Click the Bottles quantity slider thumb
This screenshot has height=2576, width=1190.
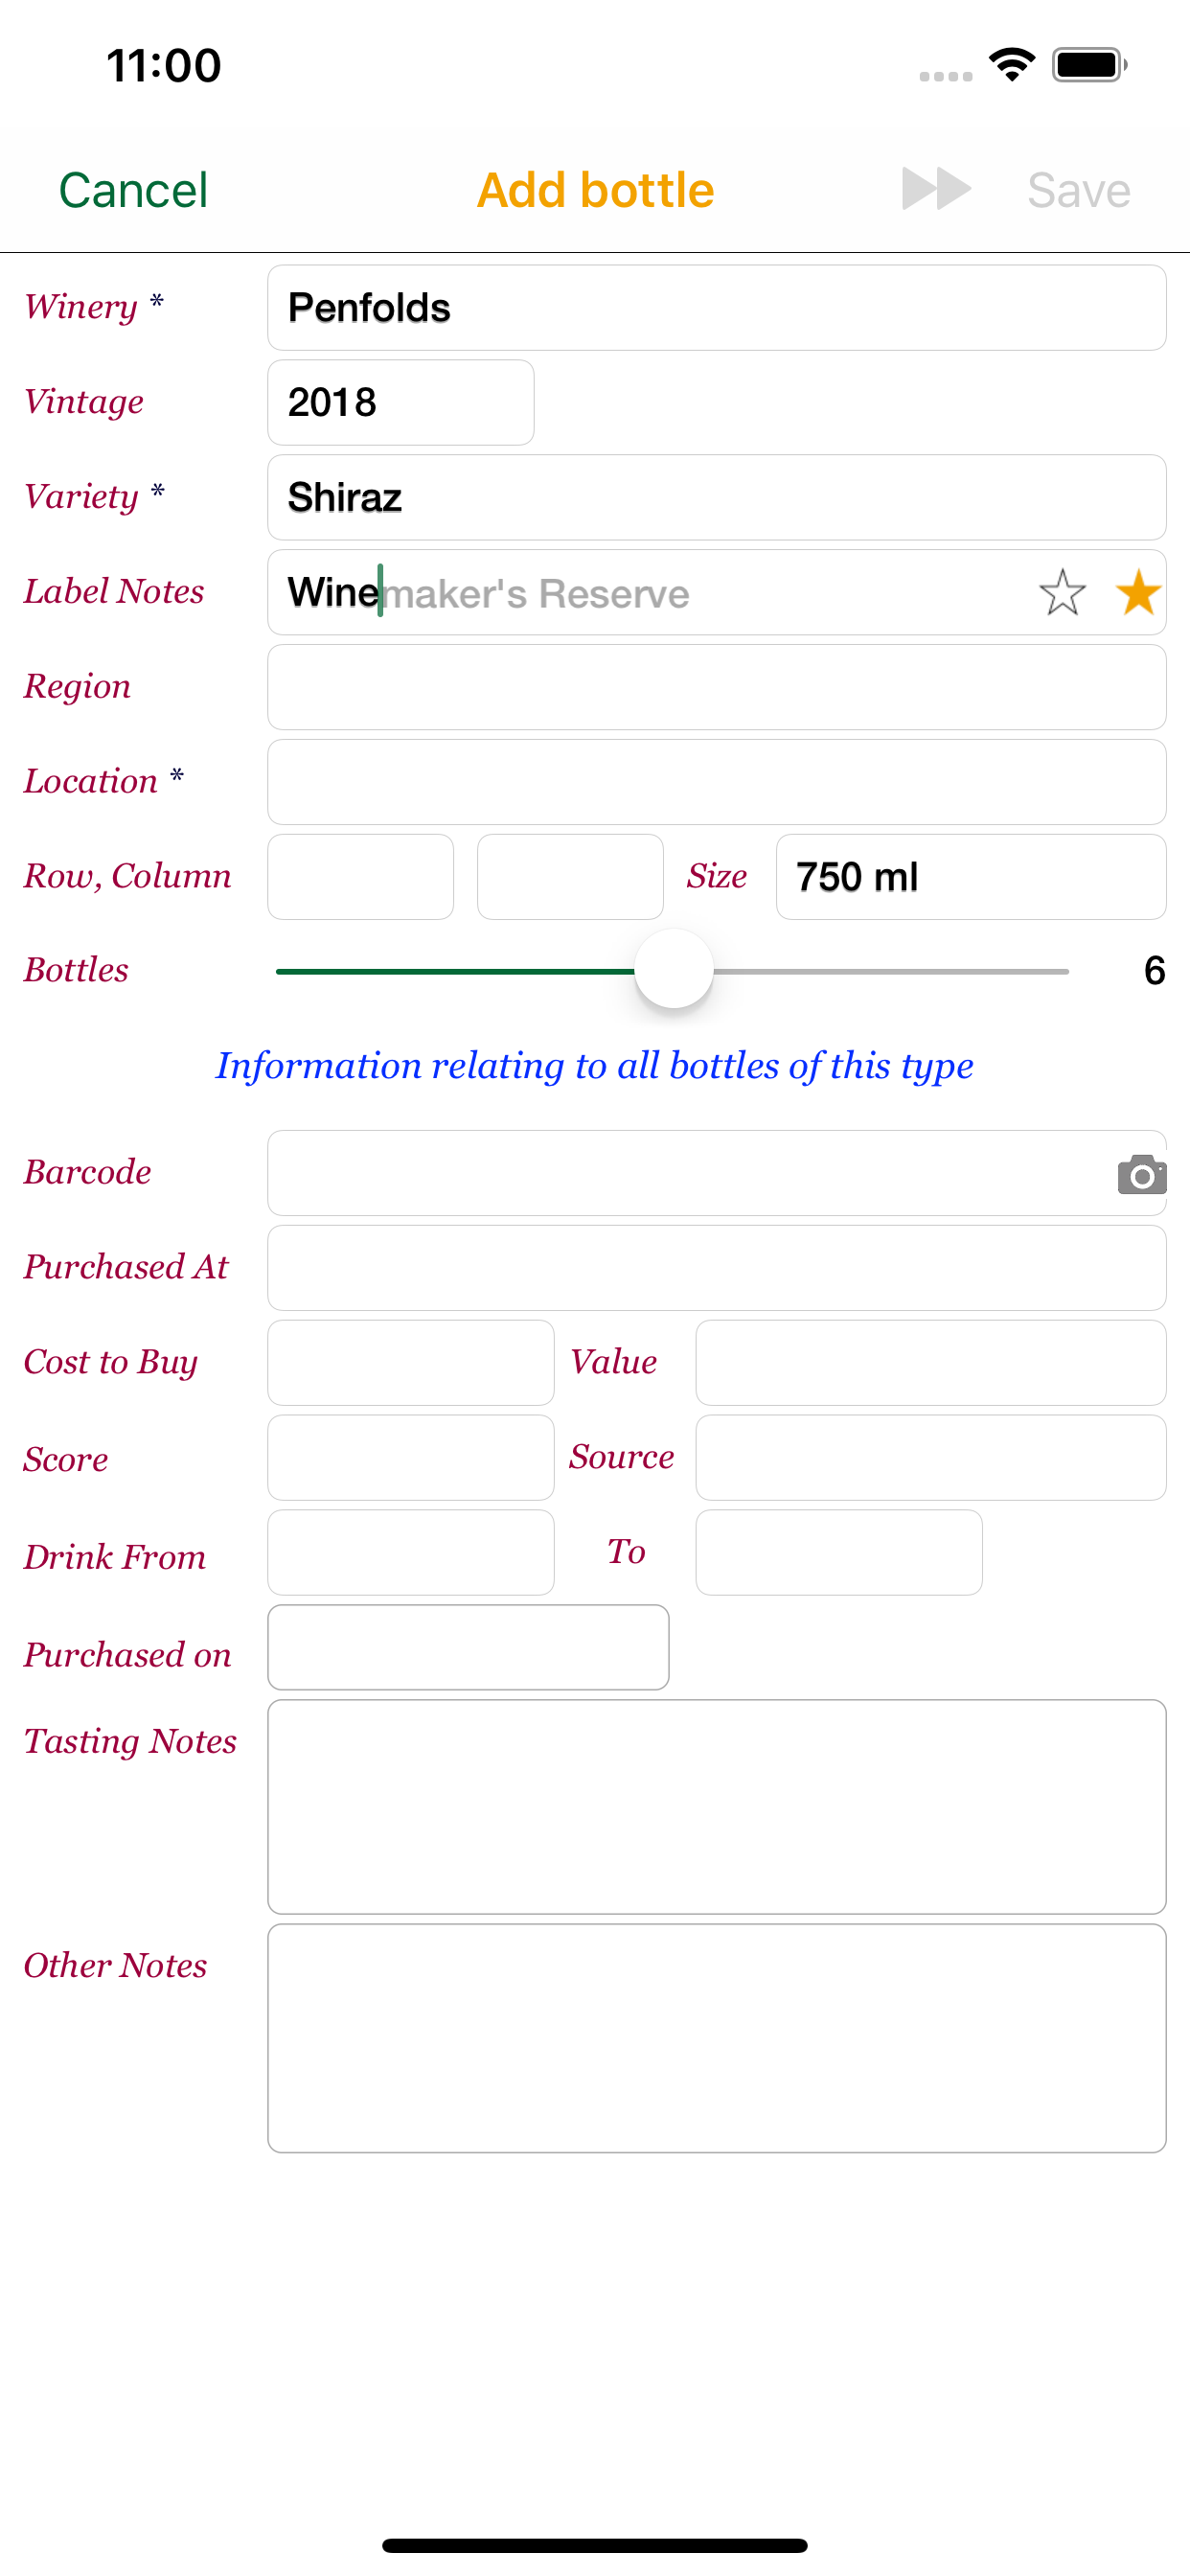[x=673, y=970]
